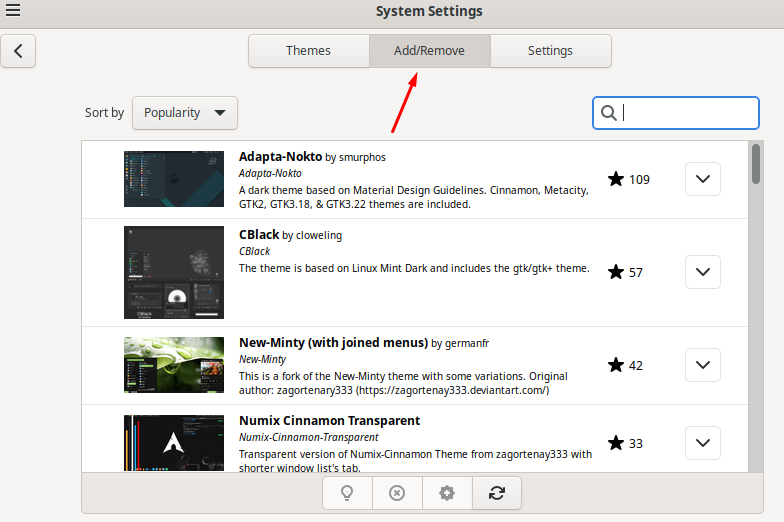Expand the New-Minty options chevron
Viewport: 784px width, 522px height.
click(702, 365)
